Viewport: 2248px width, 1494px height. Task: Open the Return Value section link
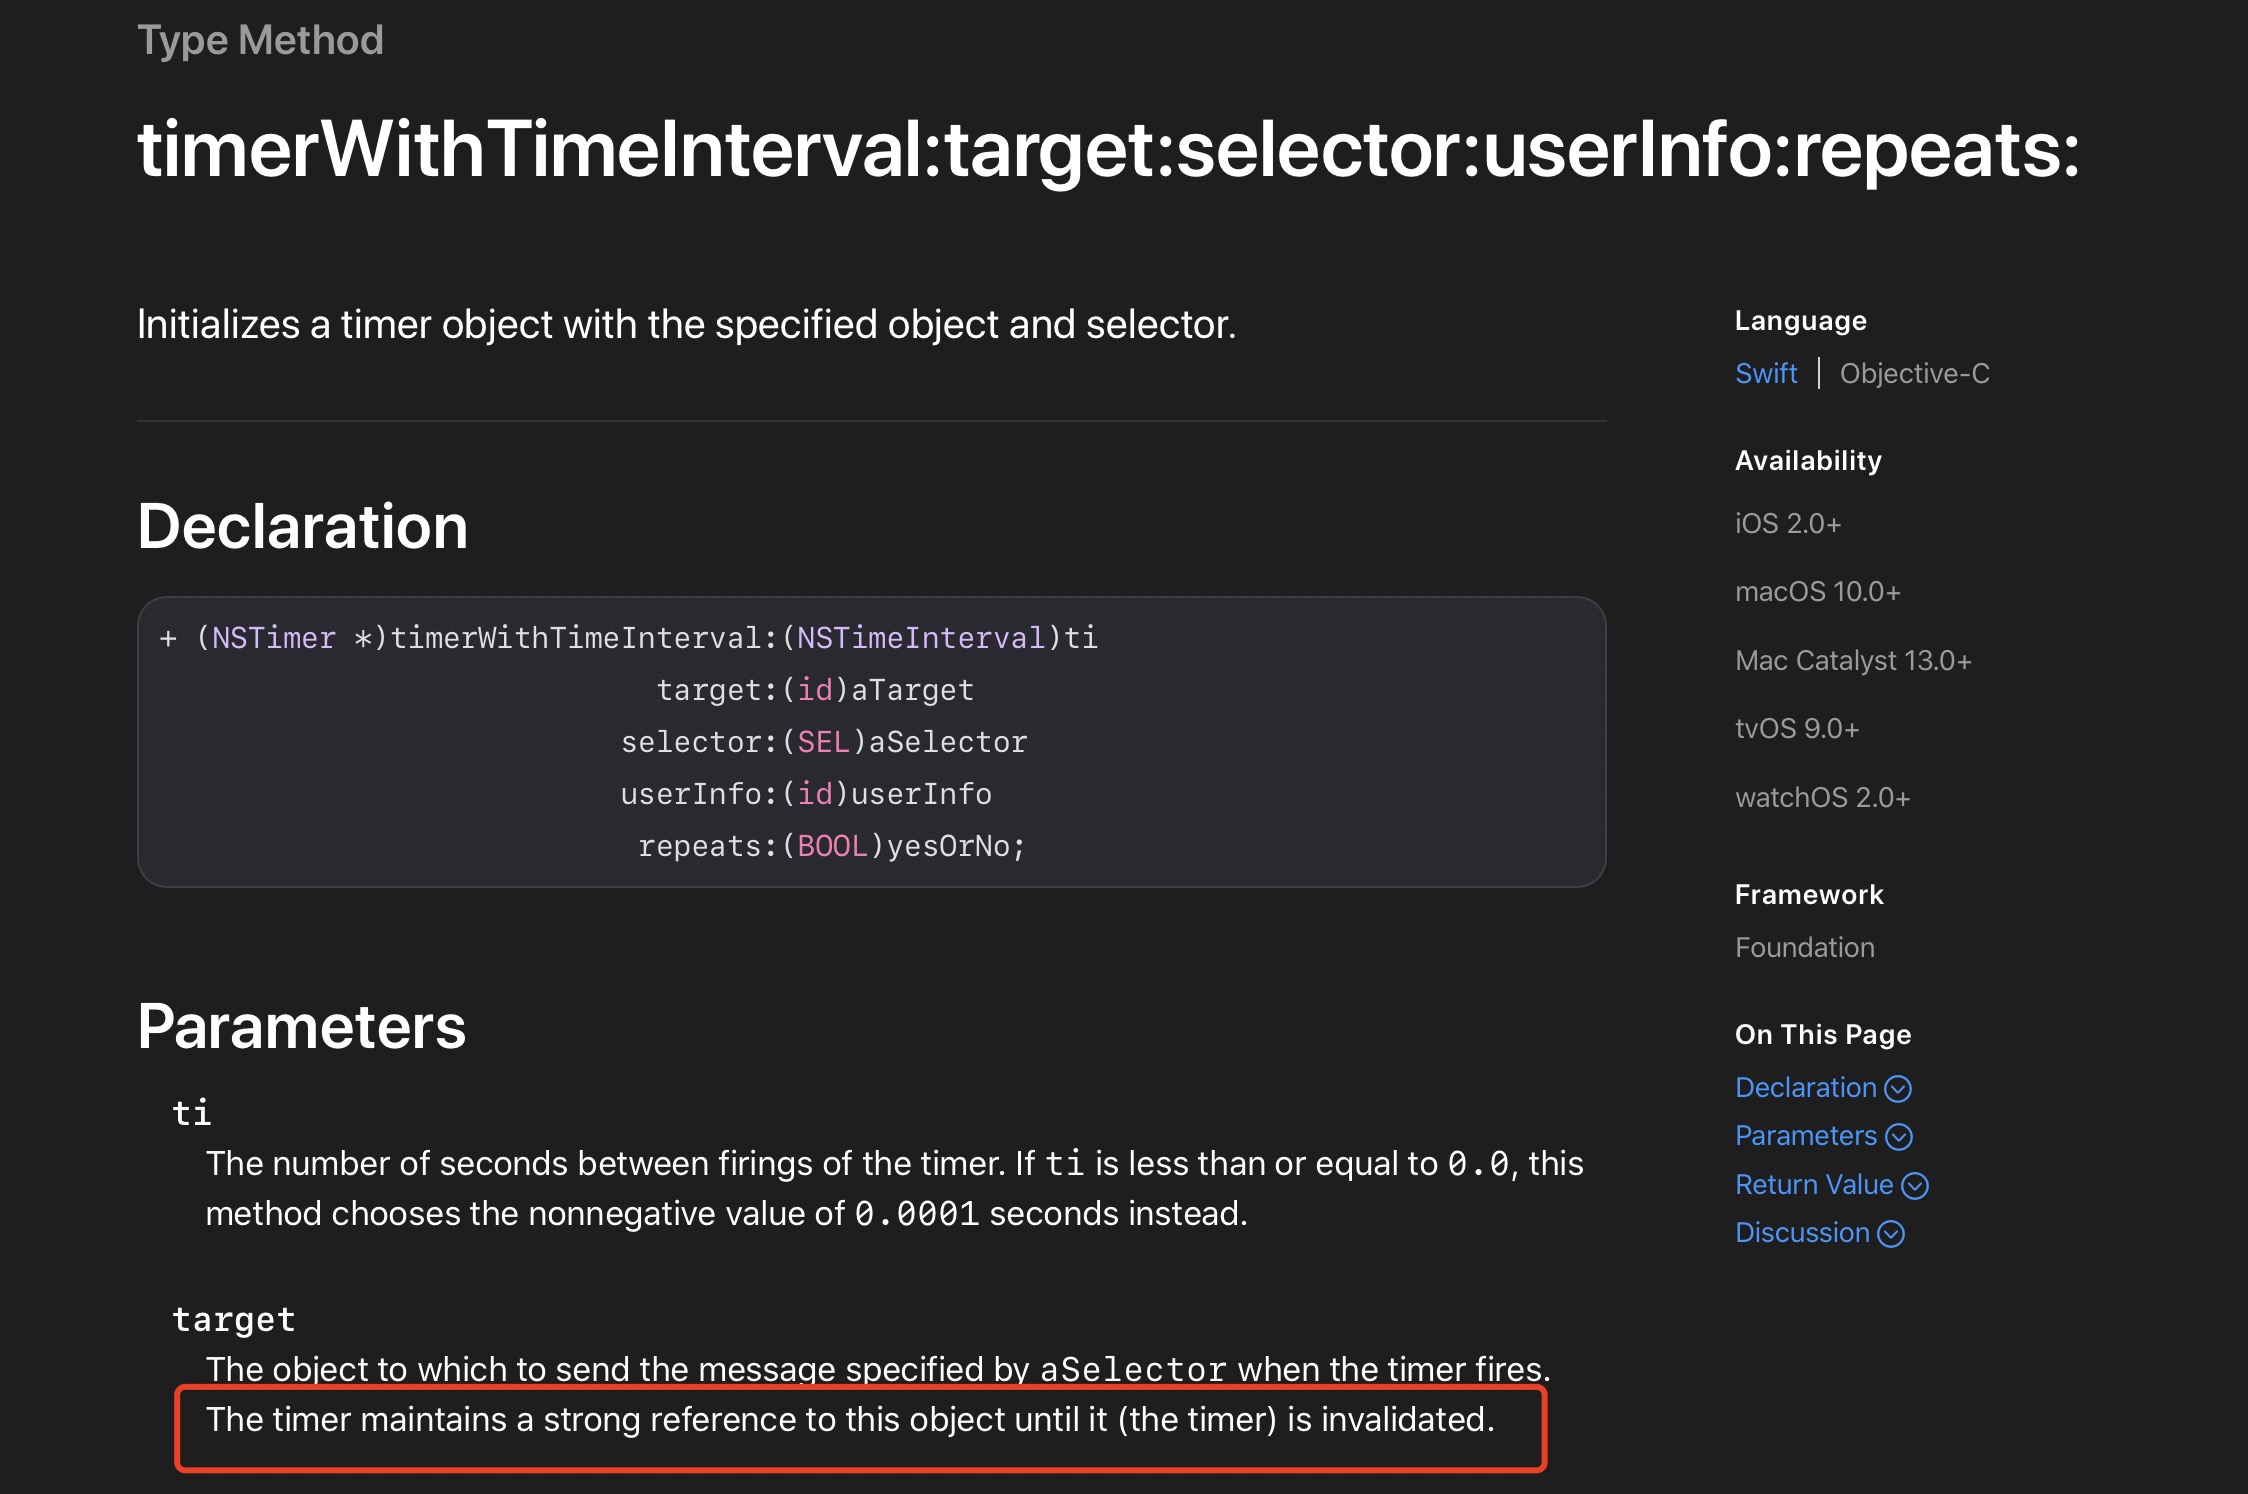click(x=1813, y=1184)
